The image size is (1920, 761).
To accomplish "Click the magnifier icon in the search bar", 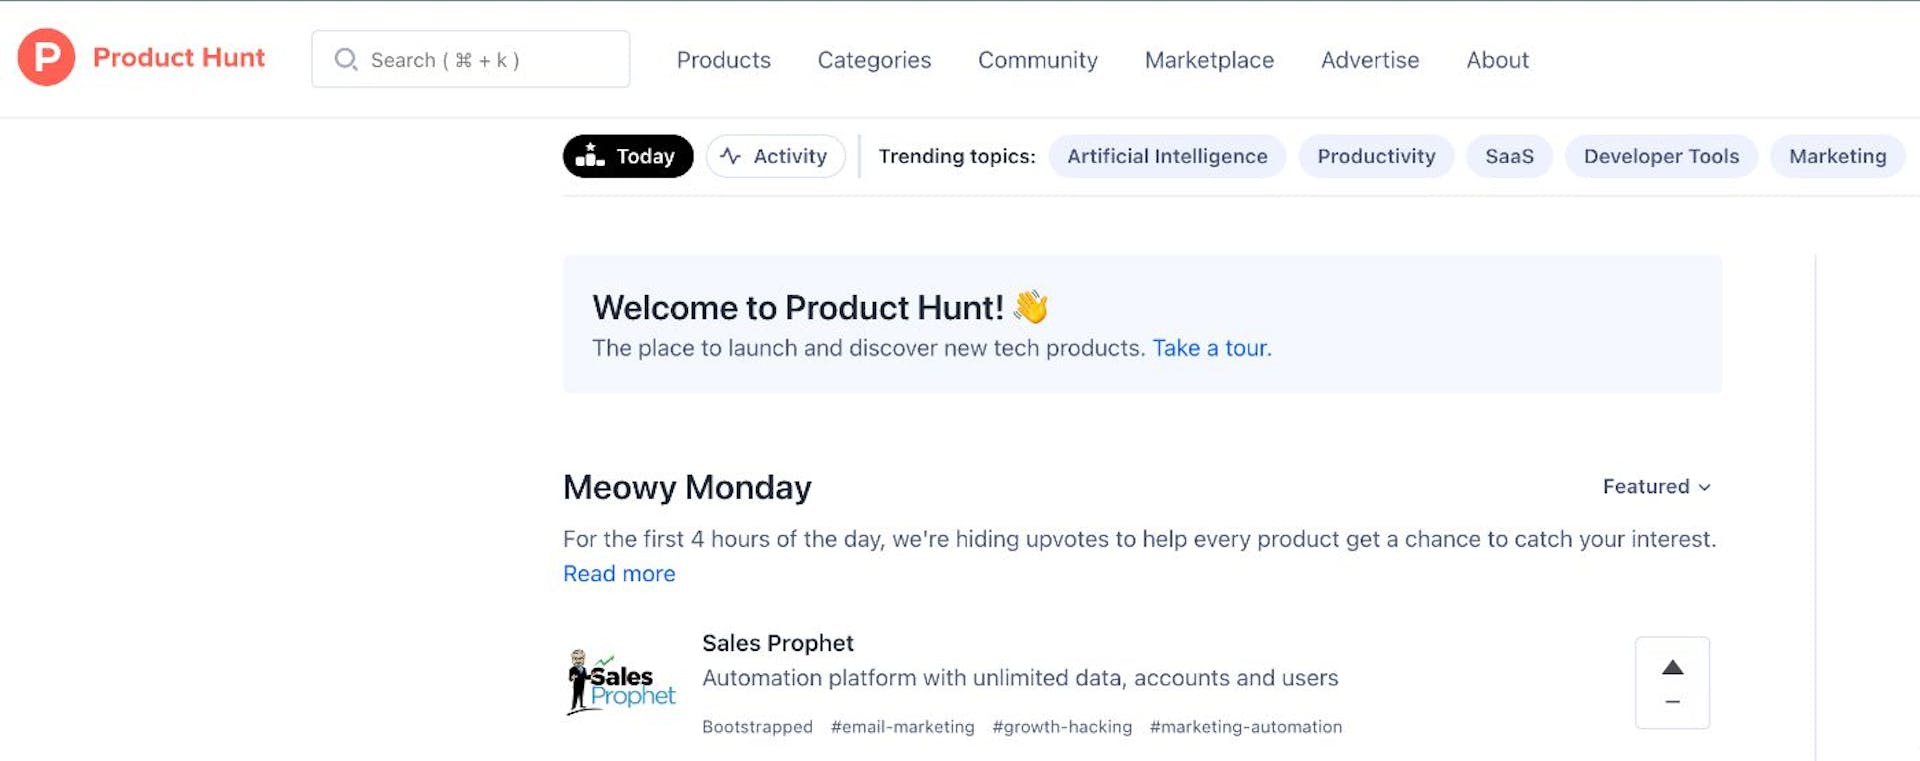I will 345,59.
